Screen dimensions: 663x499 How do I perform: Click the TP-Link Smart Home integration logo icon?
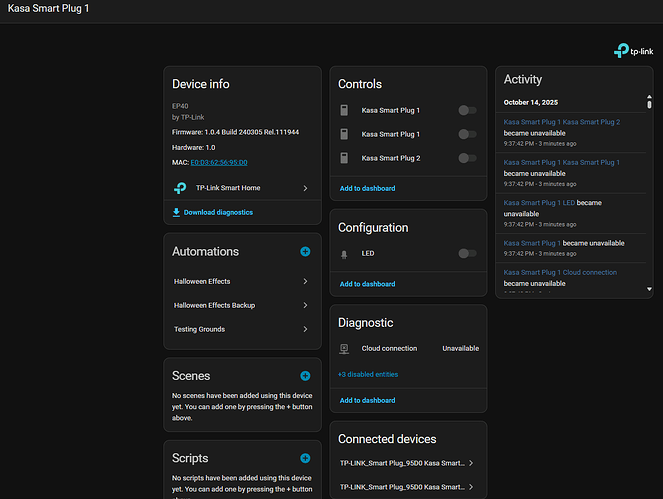click(x=180, y=187)
